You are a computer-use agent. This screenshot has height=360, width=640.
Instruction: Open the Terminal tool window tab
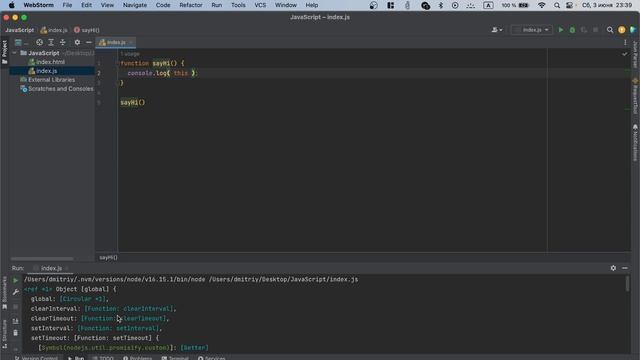175,358
